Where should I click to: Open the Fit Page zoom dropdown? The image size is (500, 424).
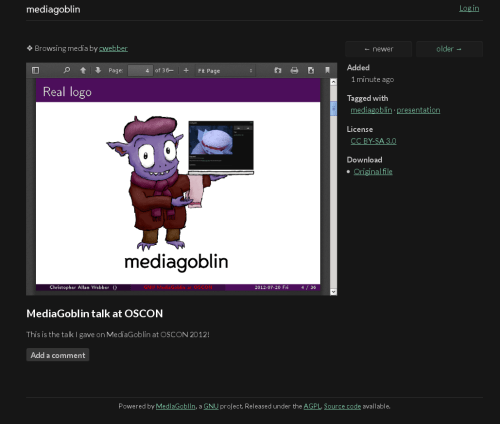tap(225, 71)
